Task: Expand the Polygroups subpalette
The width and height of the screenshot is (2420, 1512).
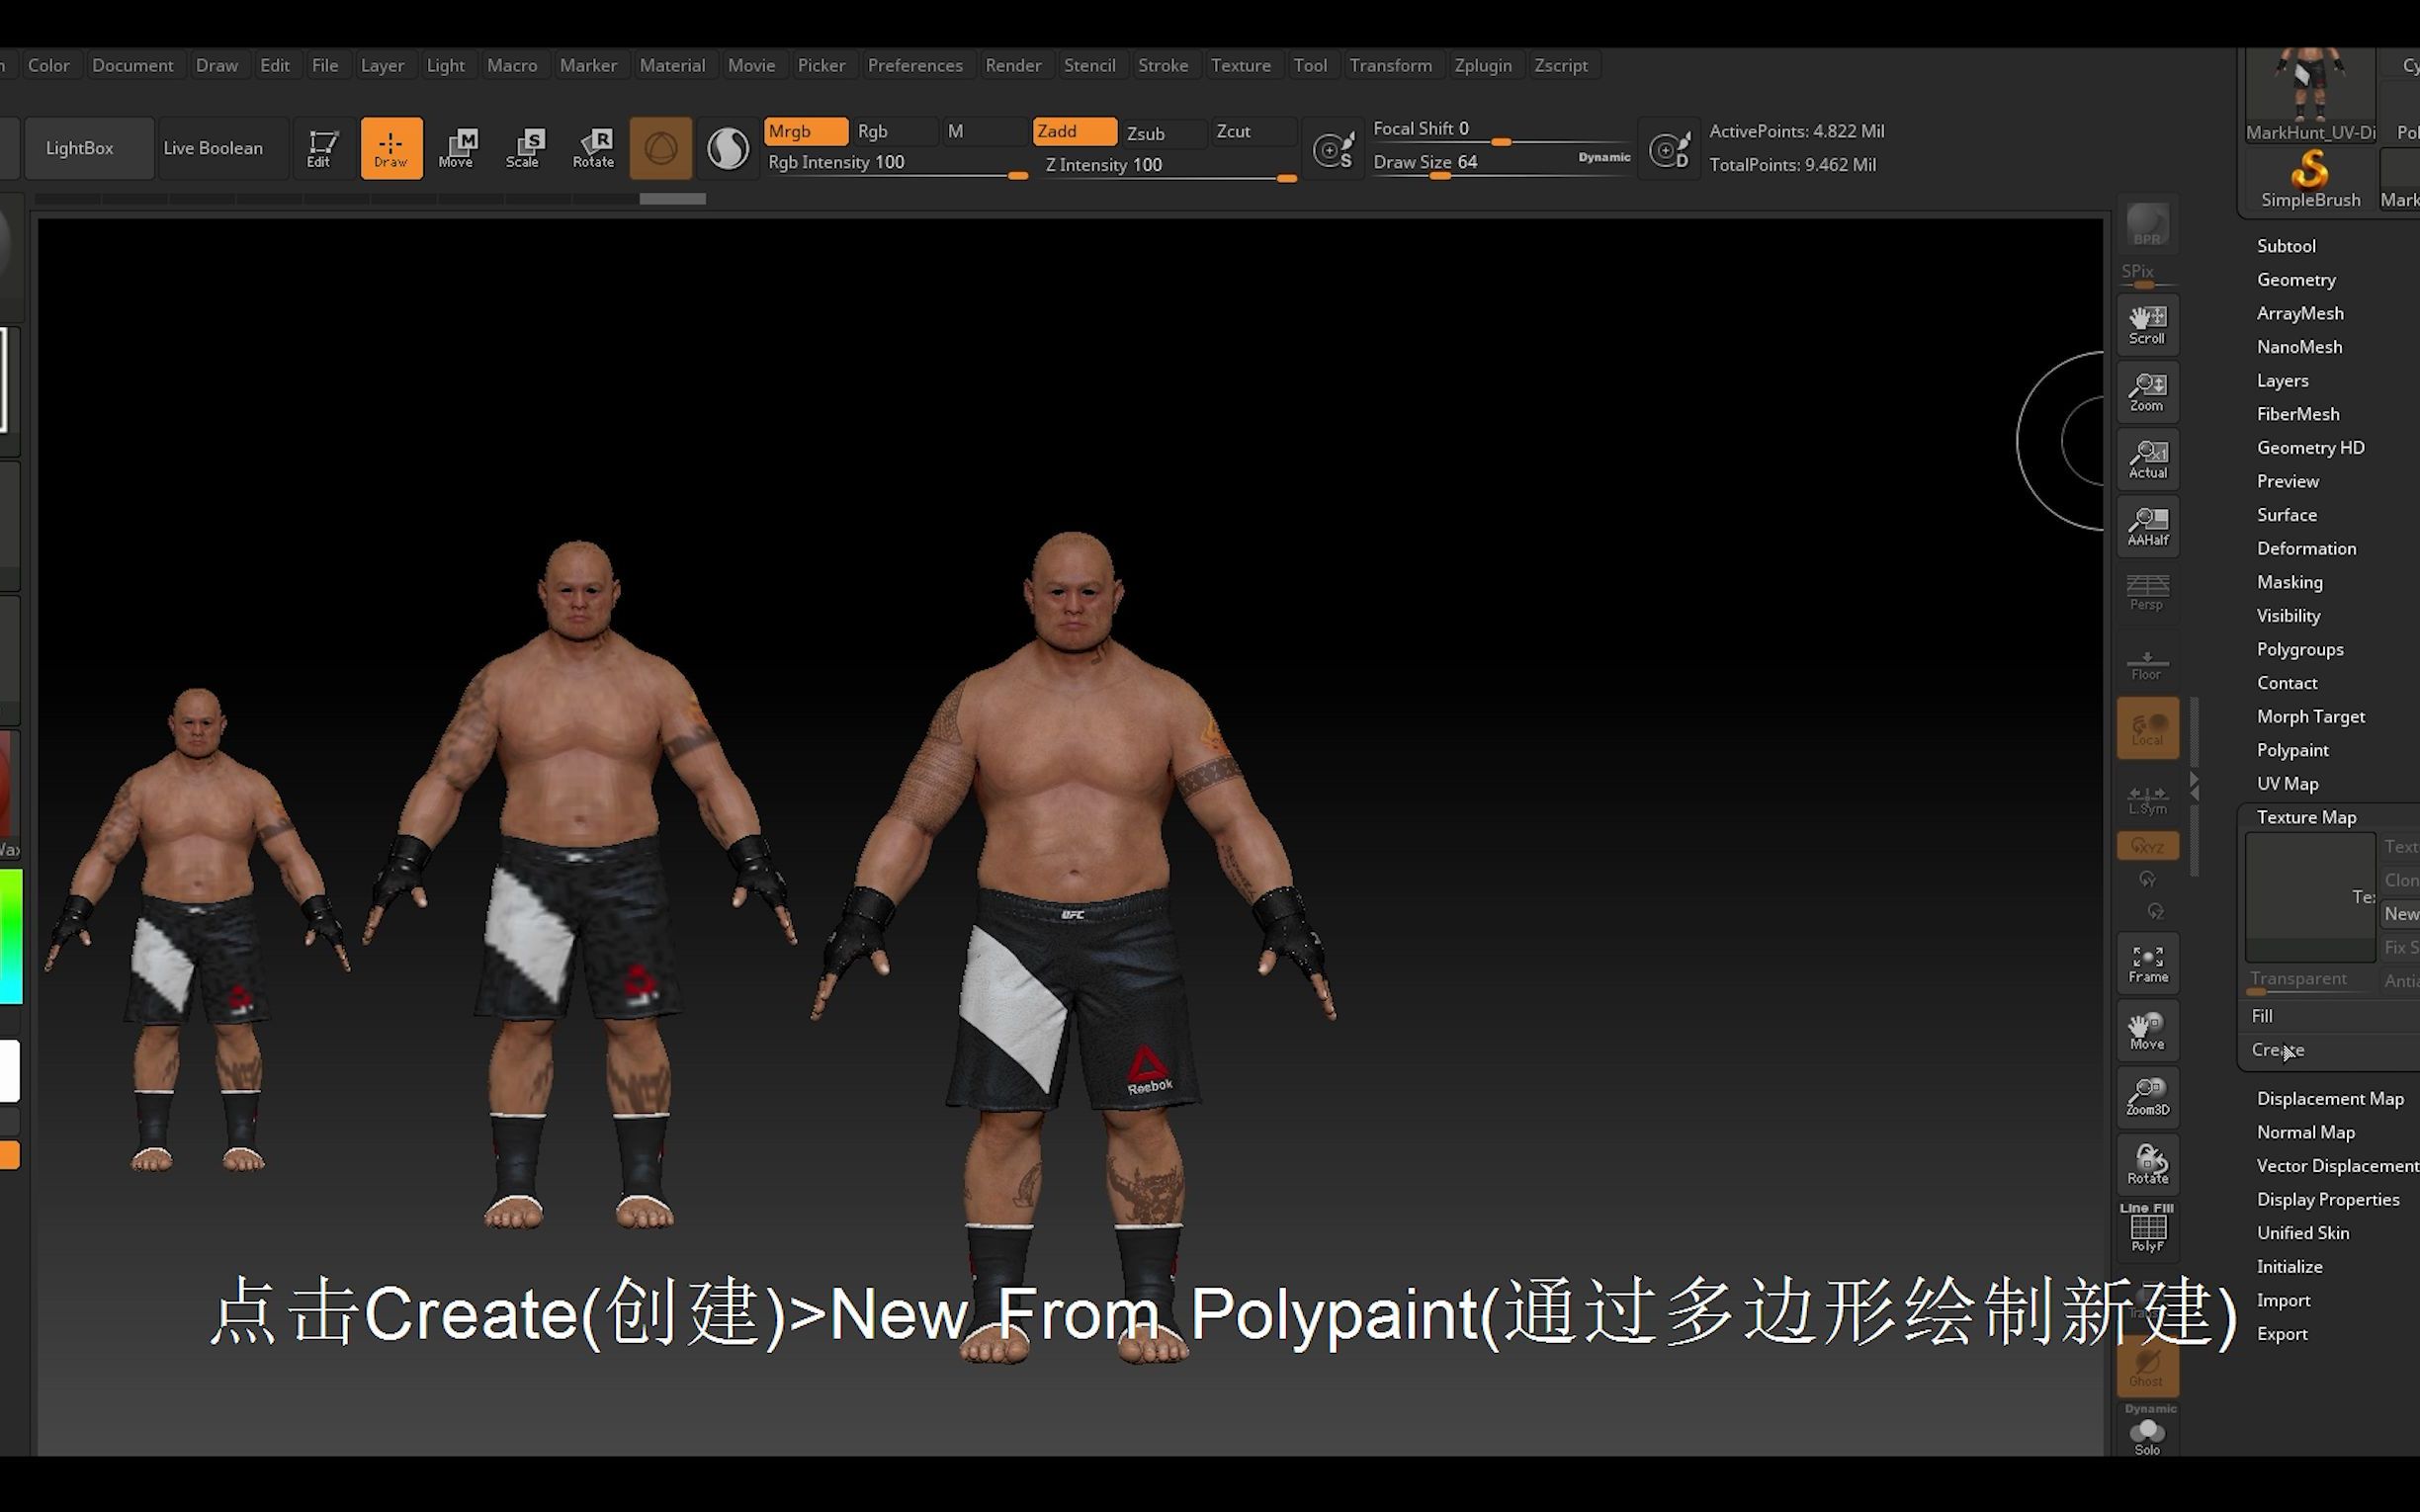Action: pos(2301,649)
